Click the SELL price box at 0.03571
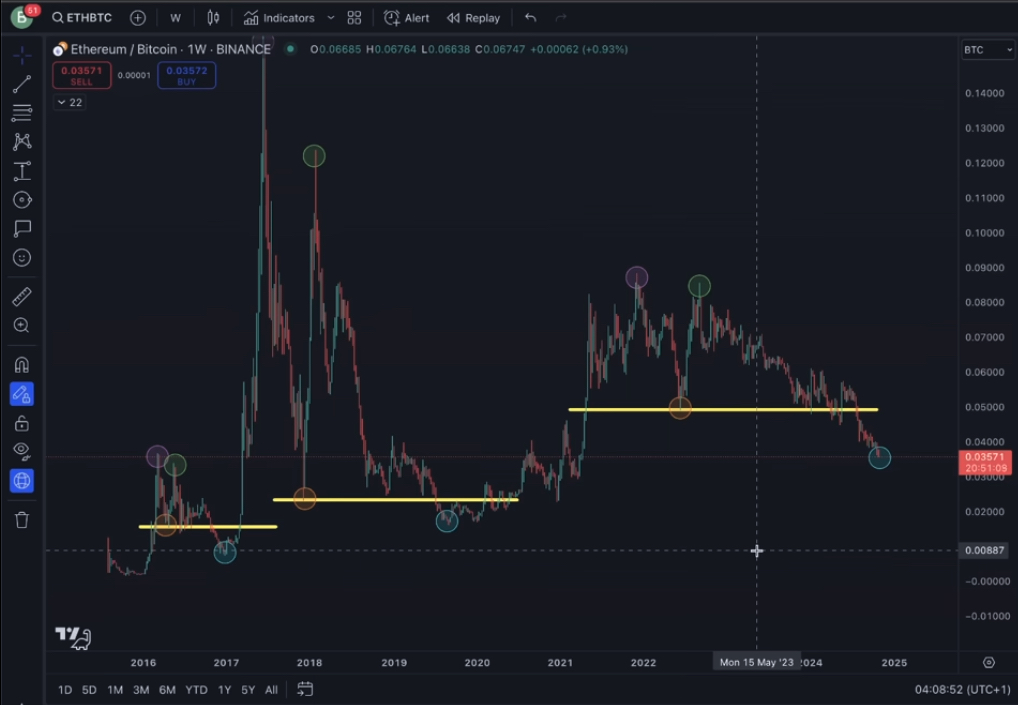 pyautogui.click(x=81, y=75)
